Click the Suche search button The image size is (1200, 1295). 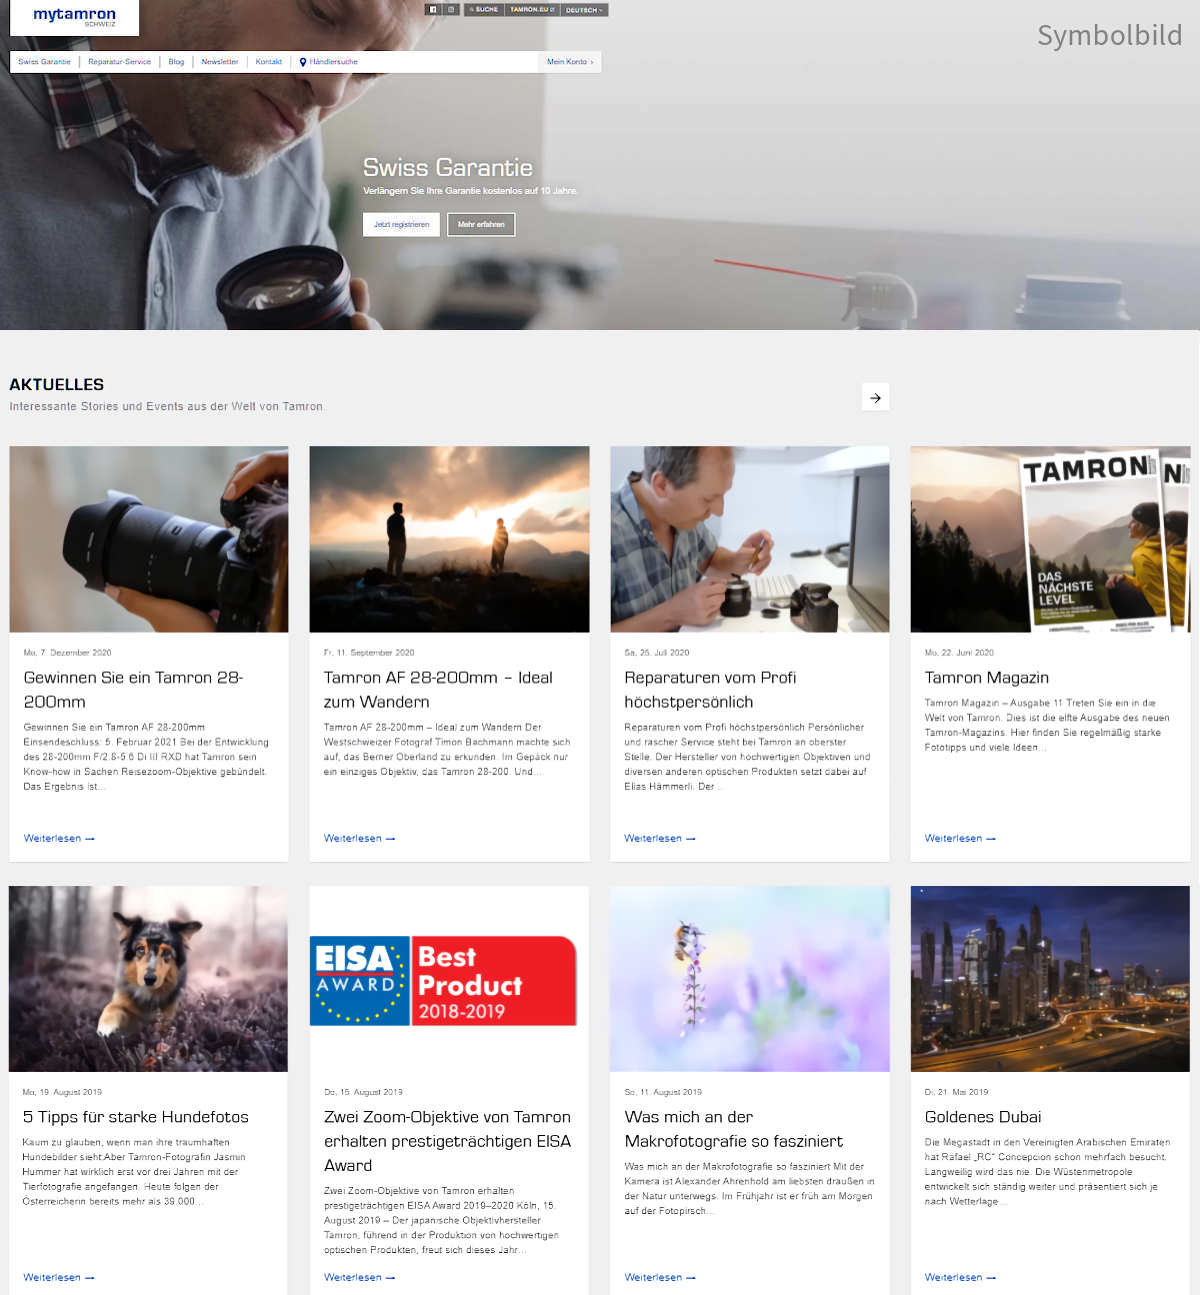(x=484, y=9)
